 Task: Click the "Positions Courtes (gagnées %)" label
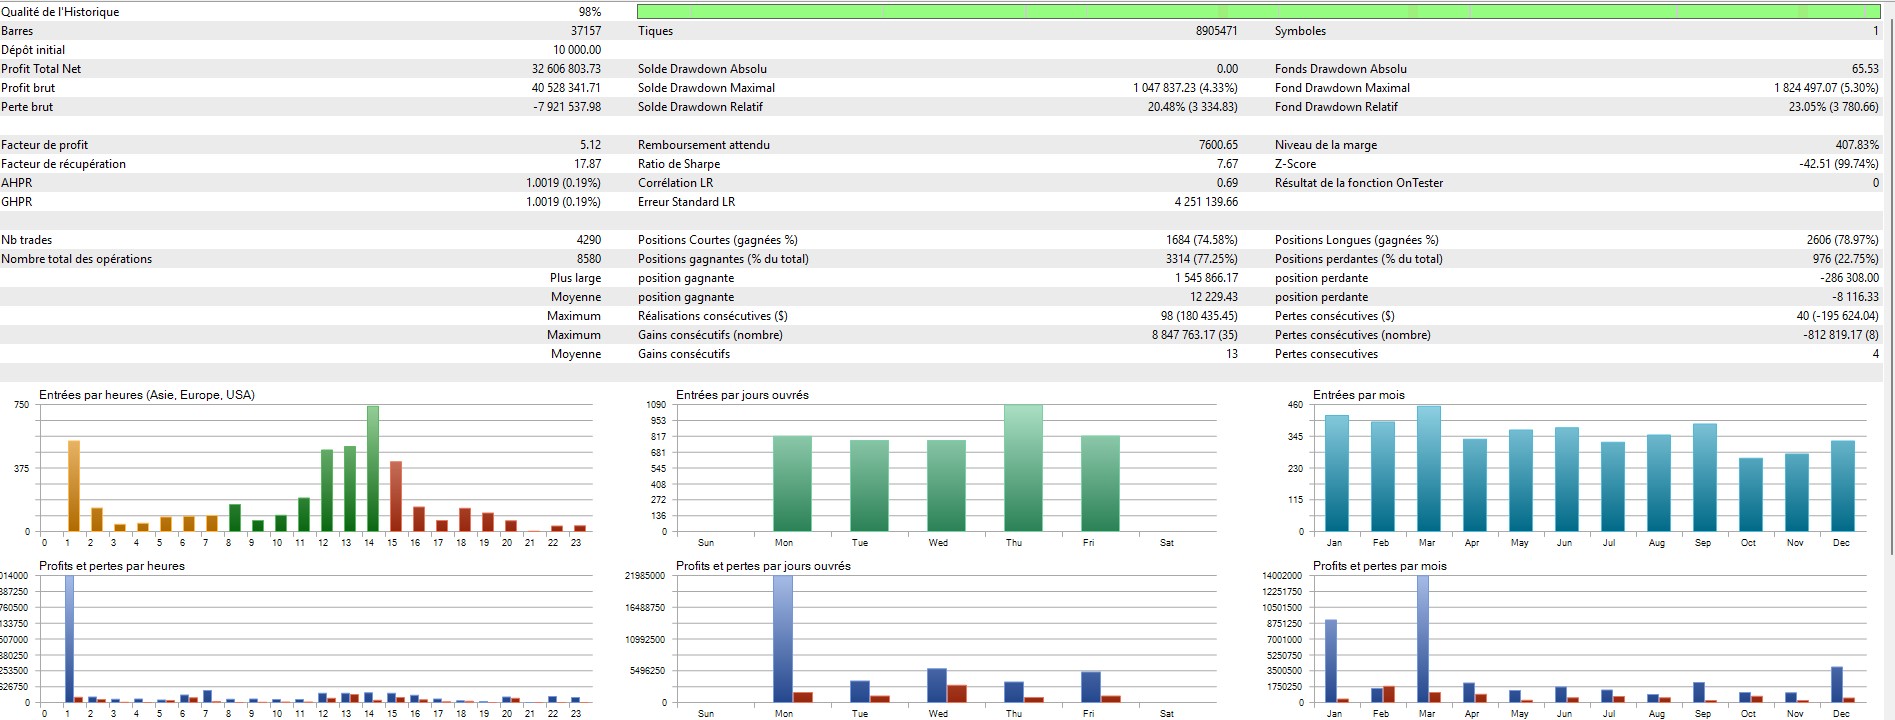(718, 240)
